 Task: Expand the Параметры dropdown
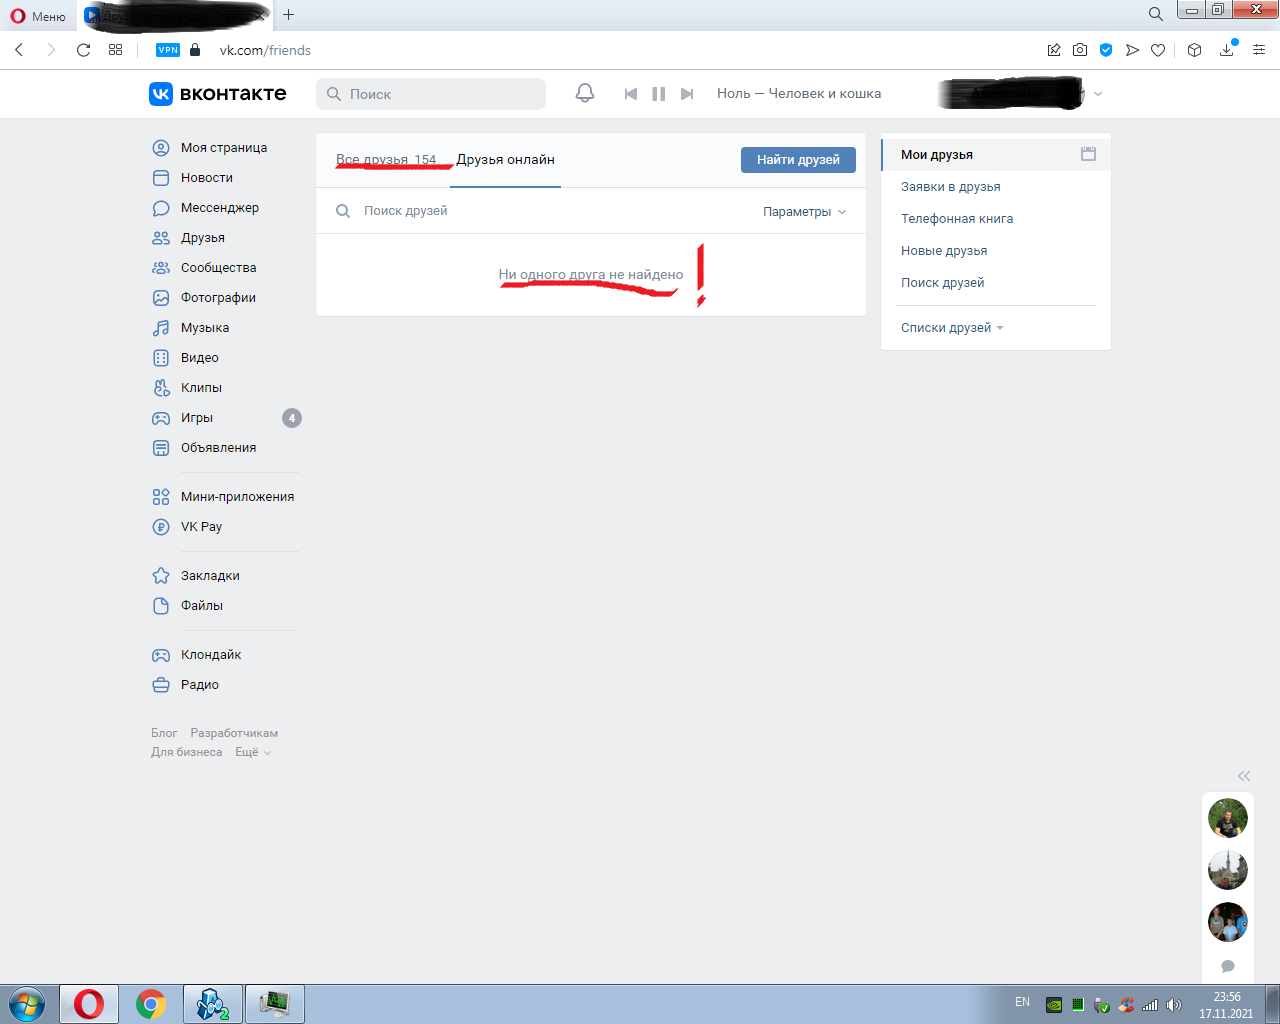tap(804, 212)
